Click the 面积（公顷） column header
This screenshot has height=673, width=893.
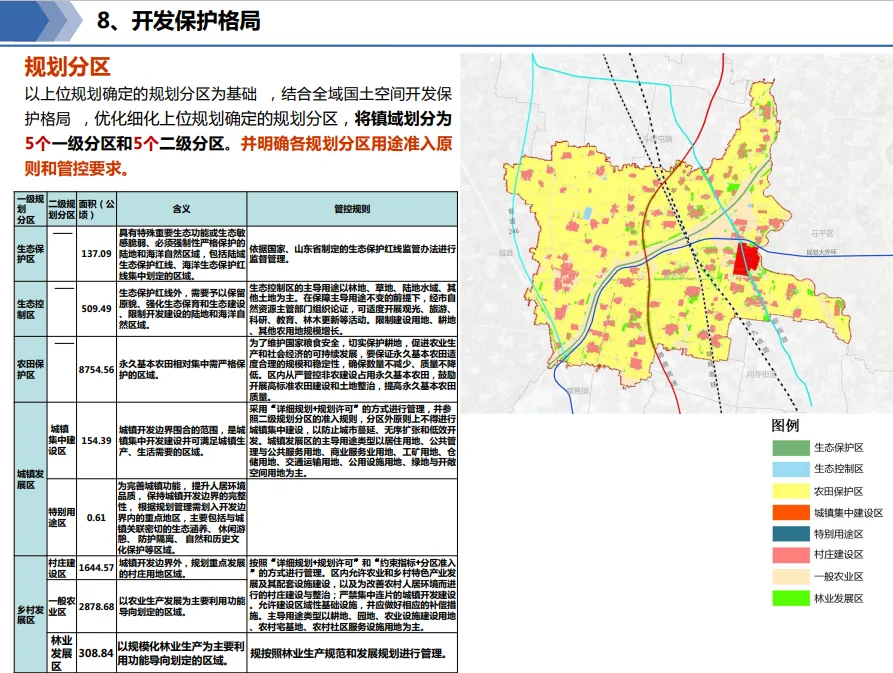click(96, 209)
